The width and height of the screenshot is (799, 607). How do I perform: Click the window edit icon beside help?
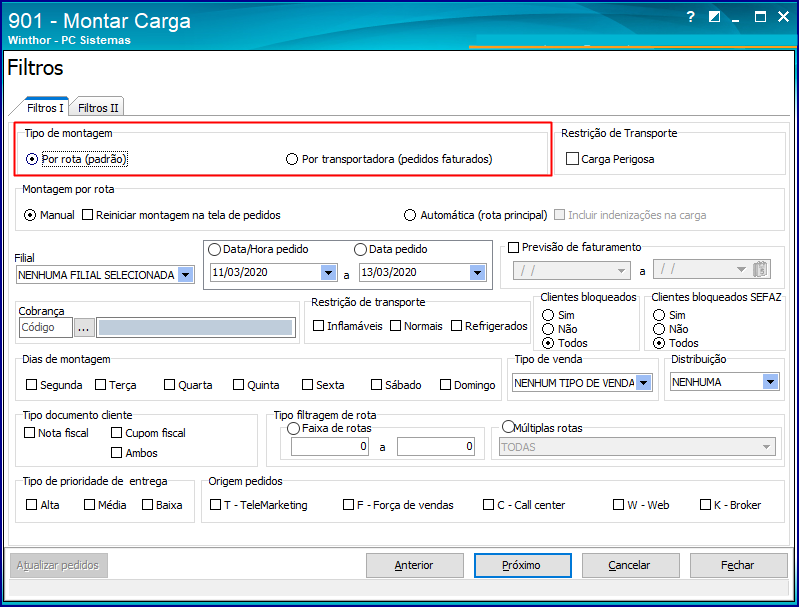click(714, 17)
